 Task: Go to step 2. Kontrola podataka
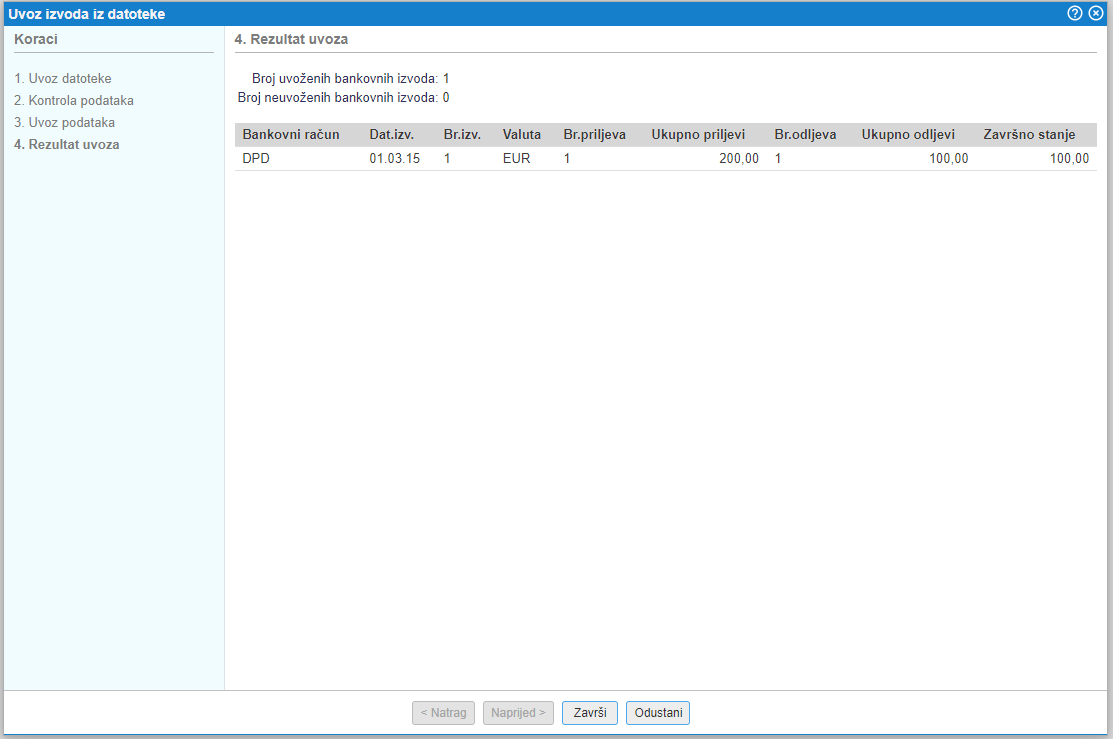coord(74,101)
